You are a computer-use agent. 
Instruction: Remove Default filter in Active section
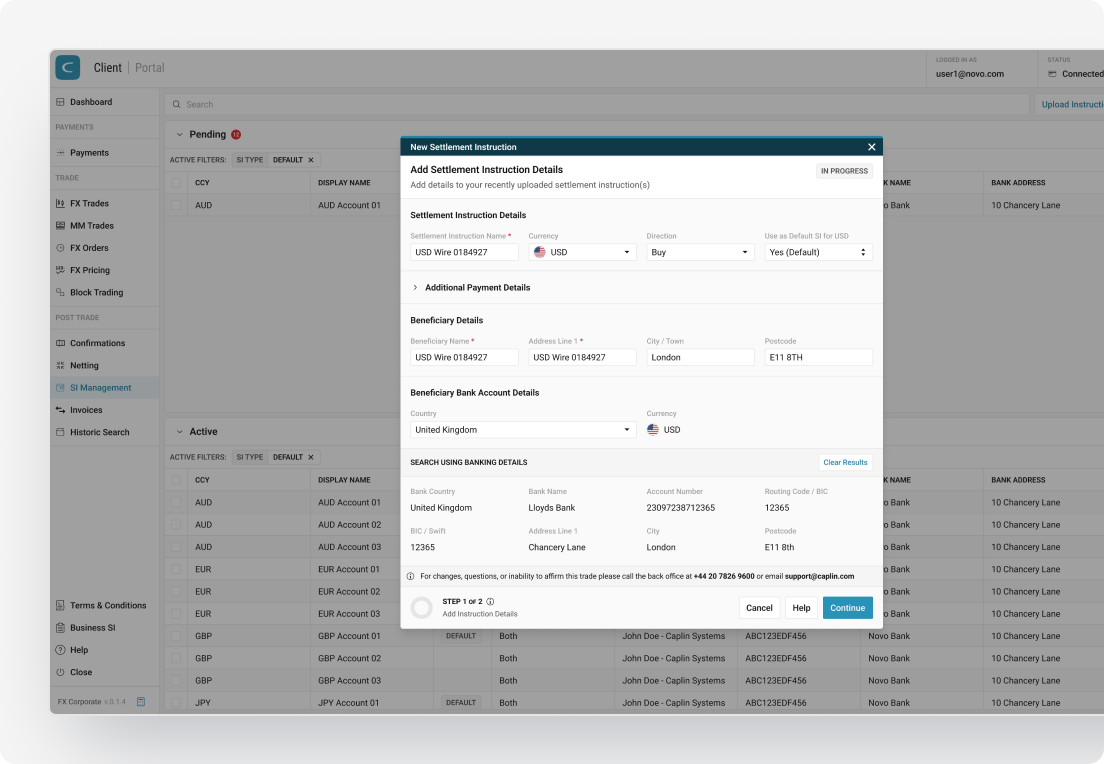click(310, 457)
